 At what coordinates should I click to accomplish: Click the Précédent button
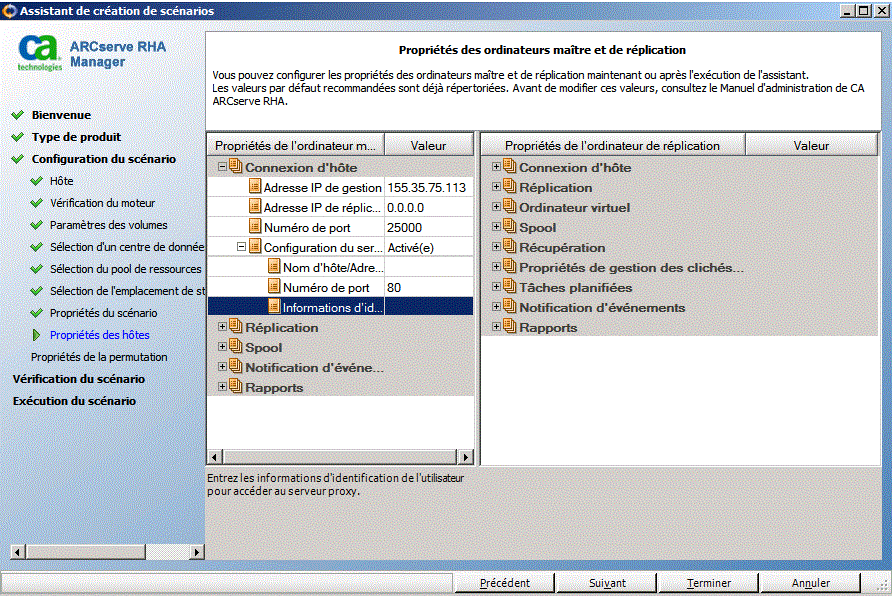[x=504, y=583]
